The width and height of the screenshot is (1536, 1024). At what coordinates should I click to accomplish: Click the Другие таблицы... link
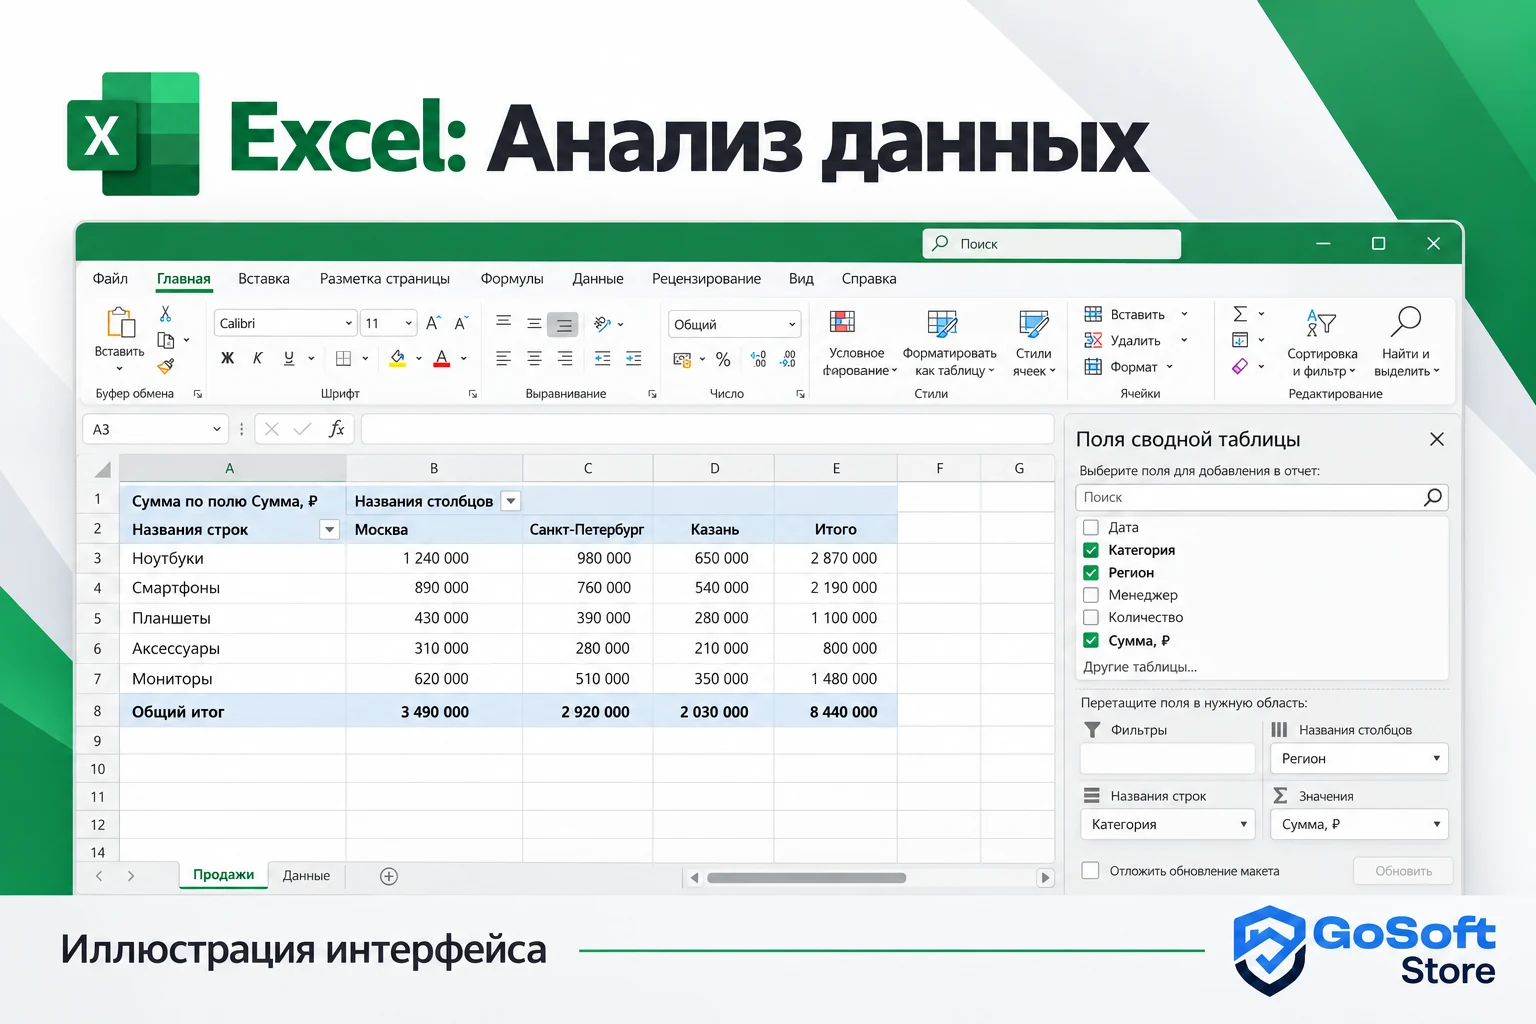click(1140, 667)
